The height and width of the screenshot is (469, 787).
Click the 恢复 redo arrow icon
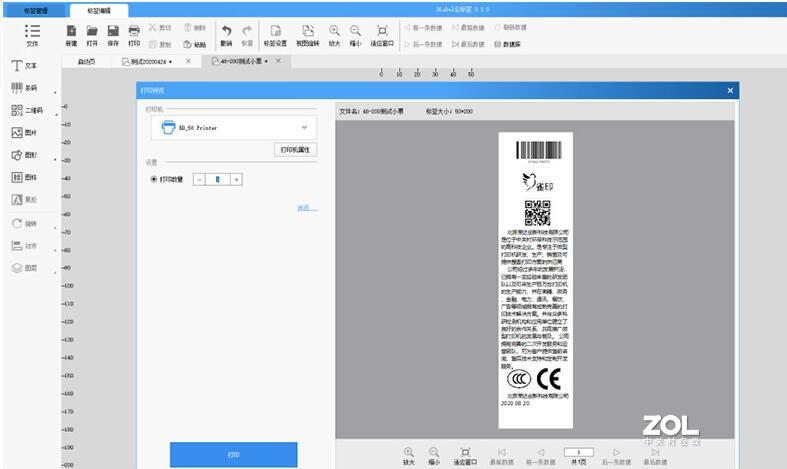coord(247,31)
